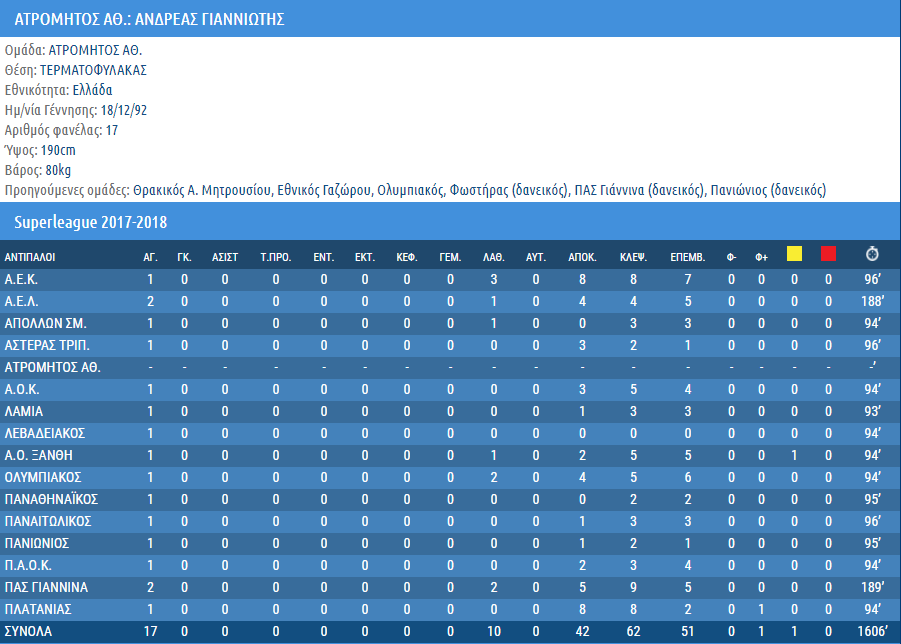The width and height of the screenshot is (901, 644).
Task: Click the ΑΣΙΣΤ column header
Action: coord(225,257)
